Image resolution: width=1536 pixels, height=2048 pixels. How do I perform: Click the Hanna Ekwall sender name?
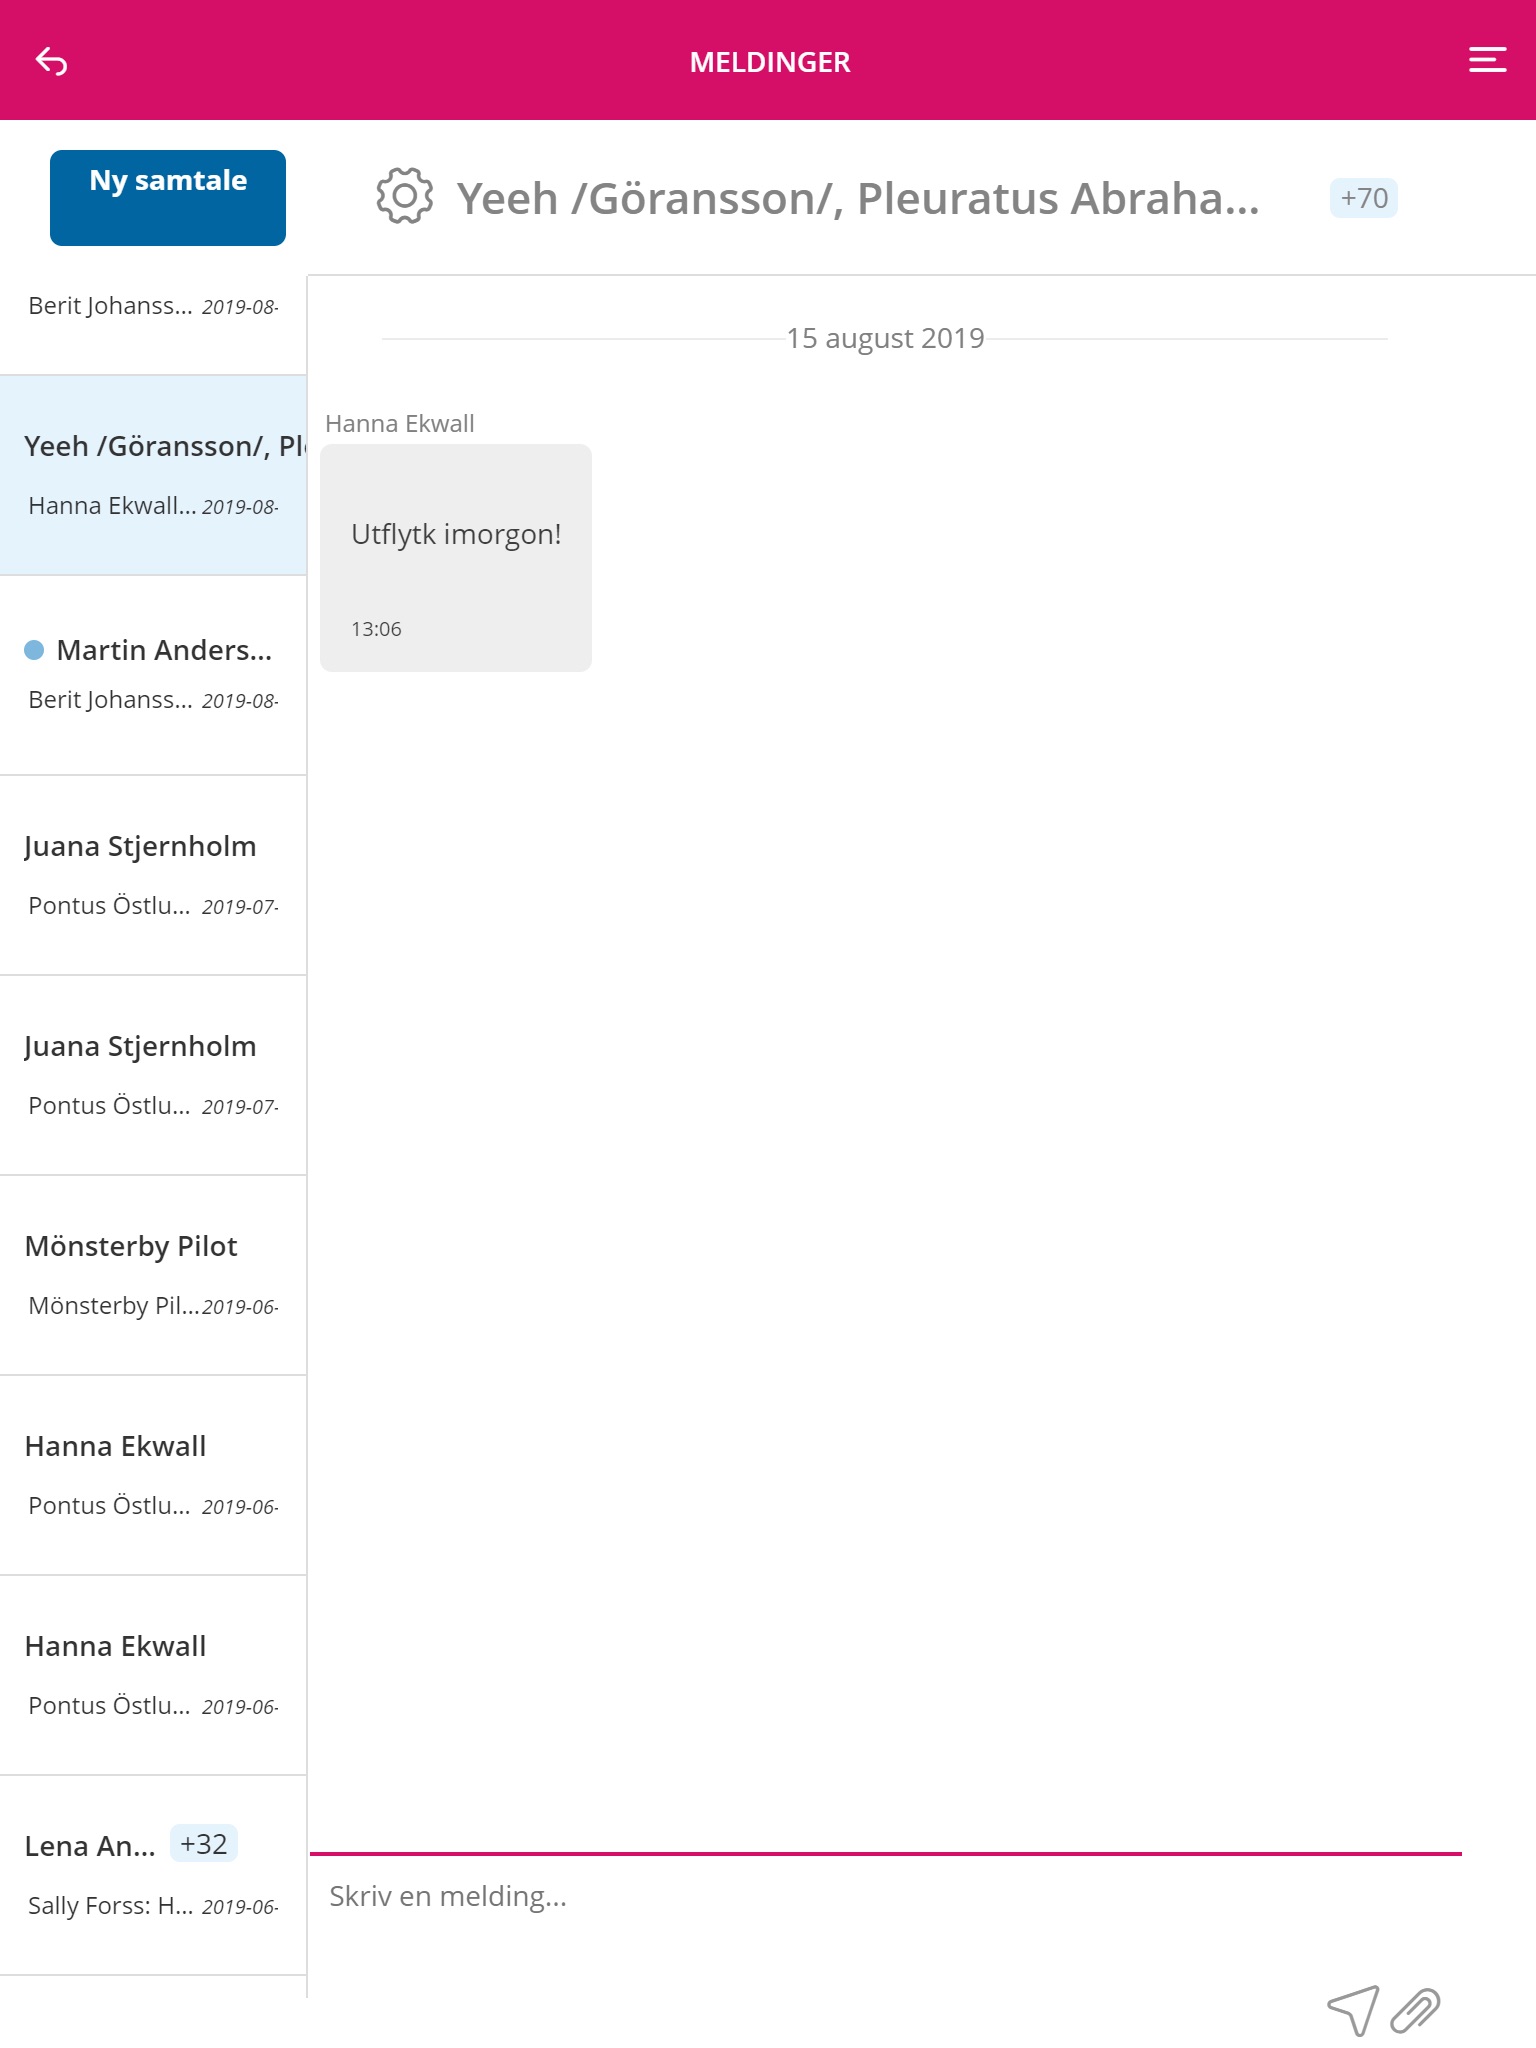click(x=400, y=423)
